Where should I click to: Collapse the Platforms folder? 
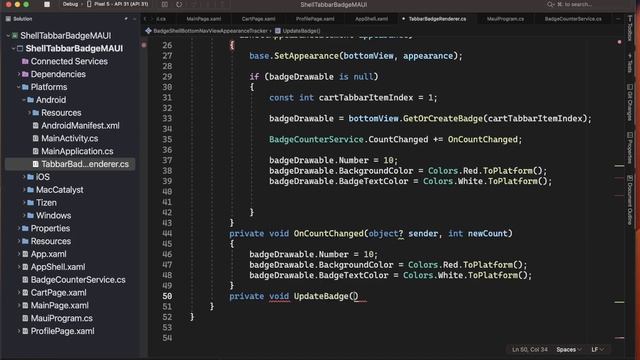(x=19, y=87)
